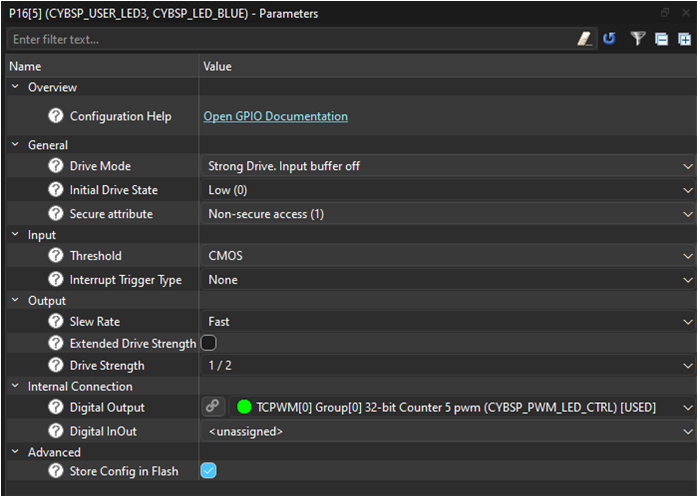This screenshot has width=698, height=497.
Task: Click the Name column header
Action: pyautogui.click(x=100, y=66)
